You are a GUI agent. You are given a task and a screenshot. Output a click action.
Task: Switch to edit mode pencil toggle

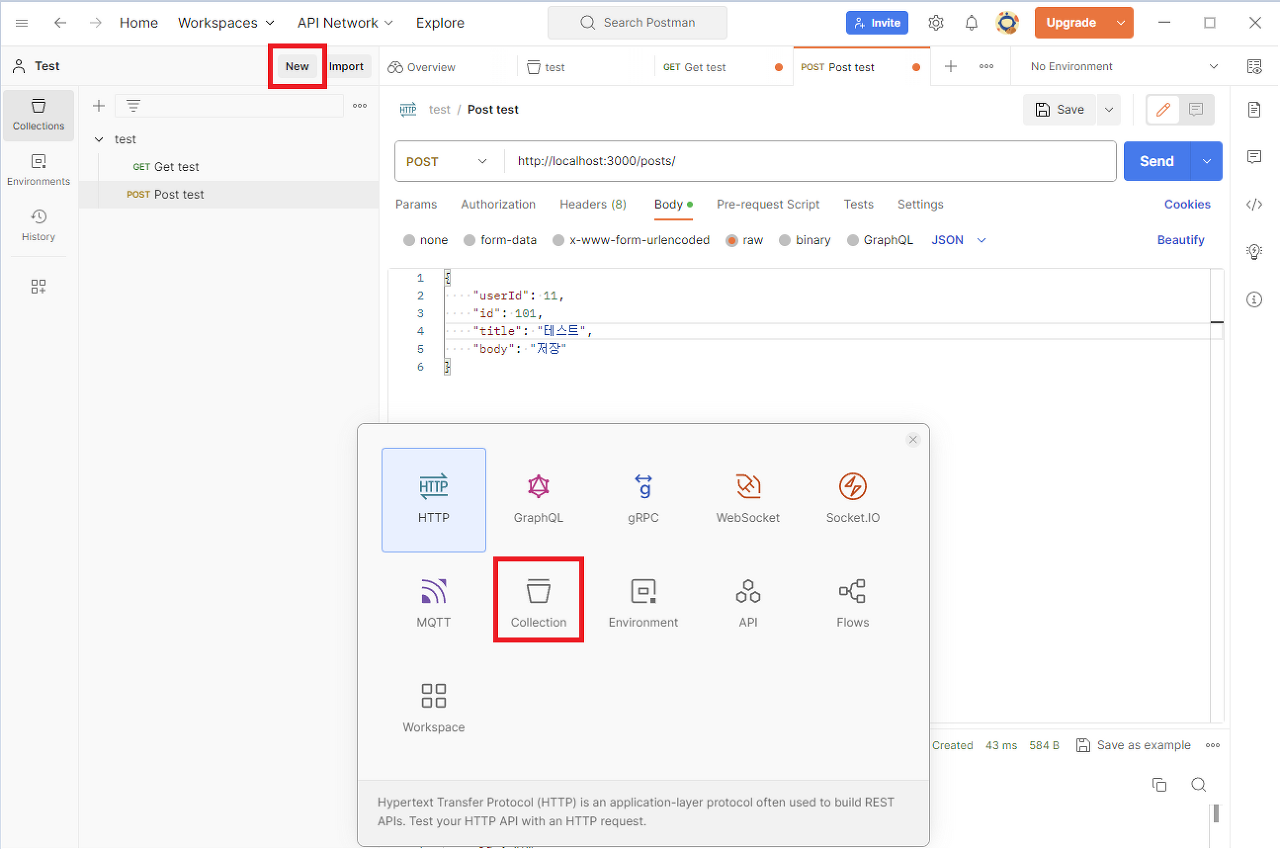[1163, 110]
